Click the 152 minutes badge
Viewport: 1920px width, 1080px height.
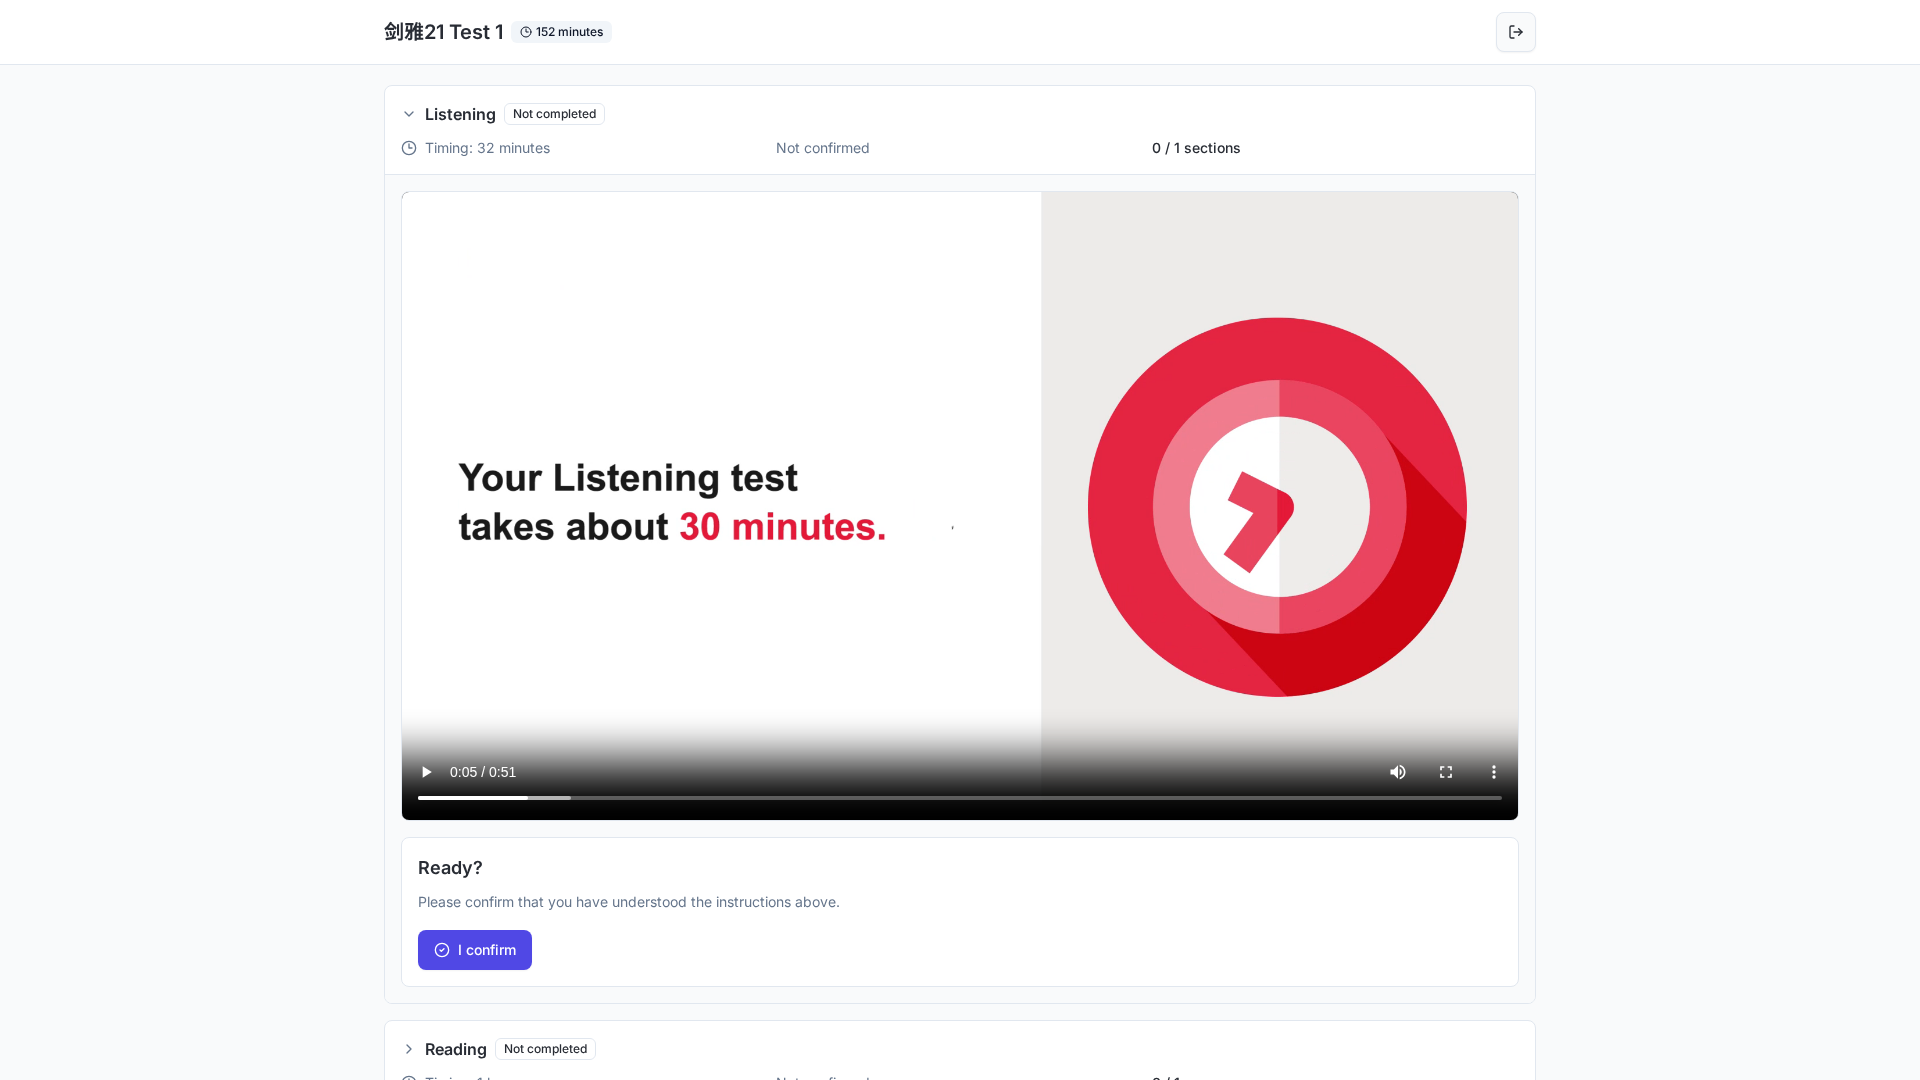coord(561,32)
